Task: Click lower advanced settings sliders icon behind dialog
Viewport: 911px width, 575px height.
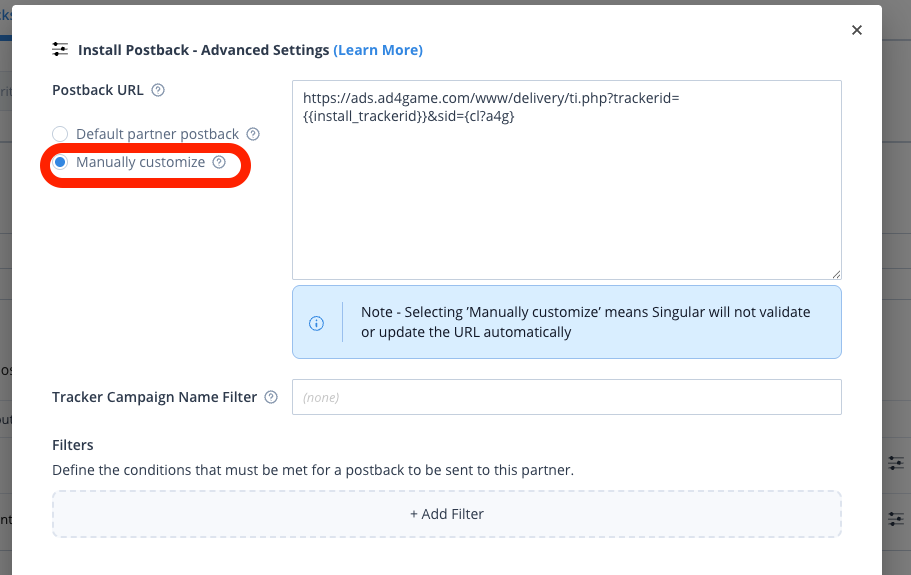Action: point(896,519)
